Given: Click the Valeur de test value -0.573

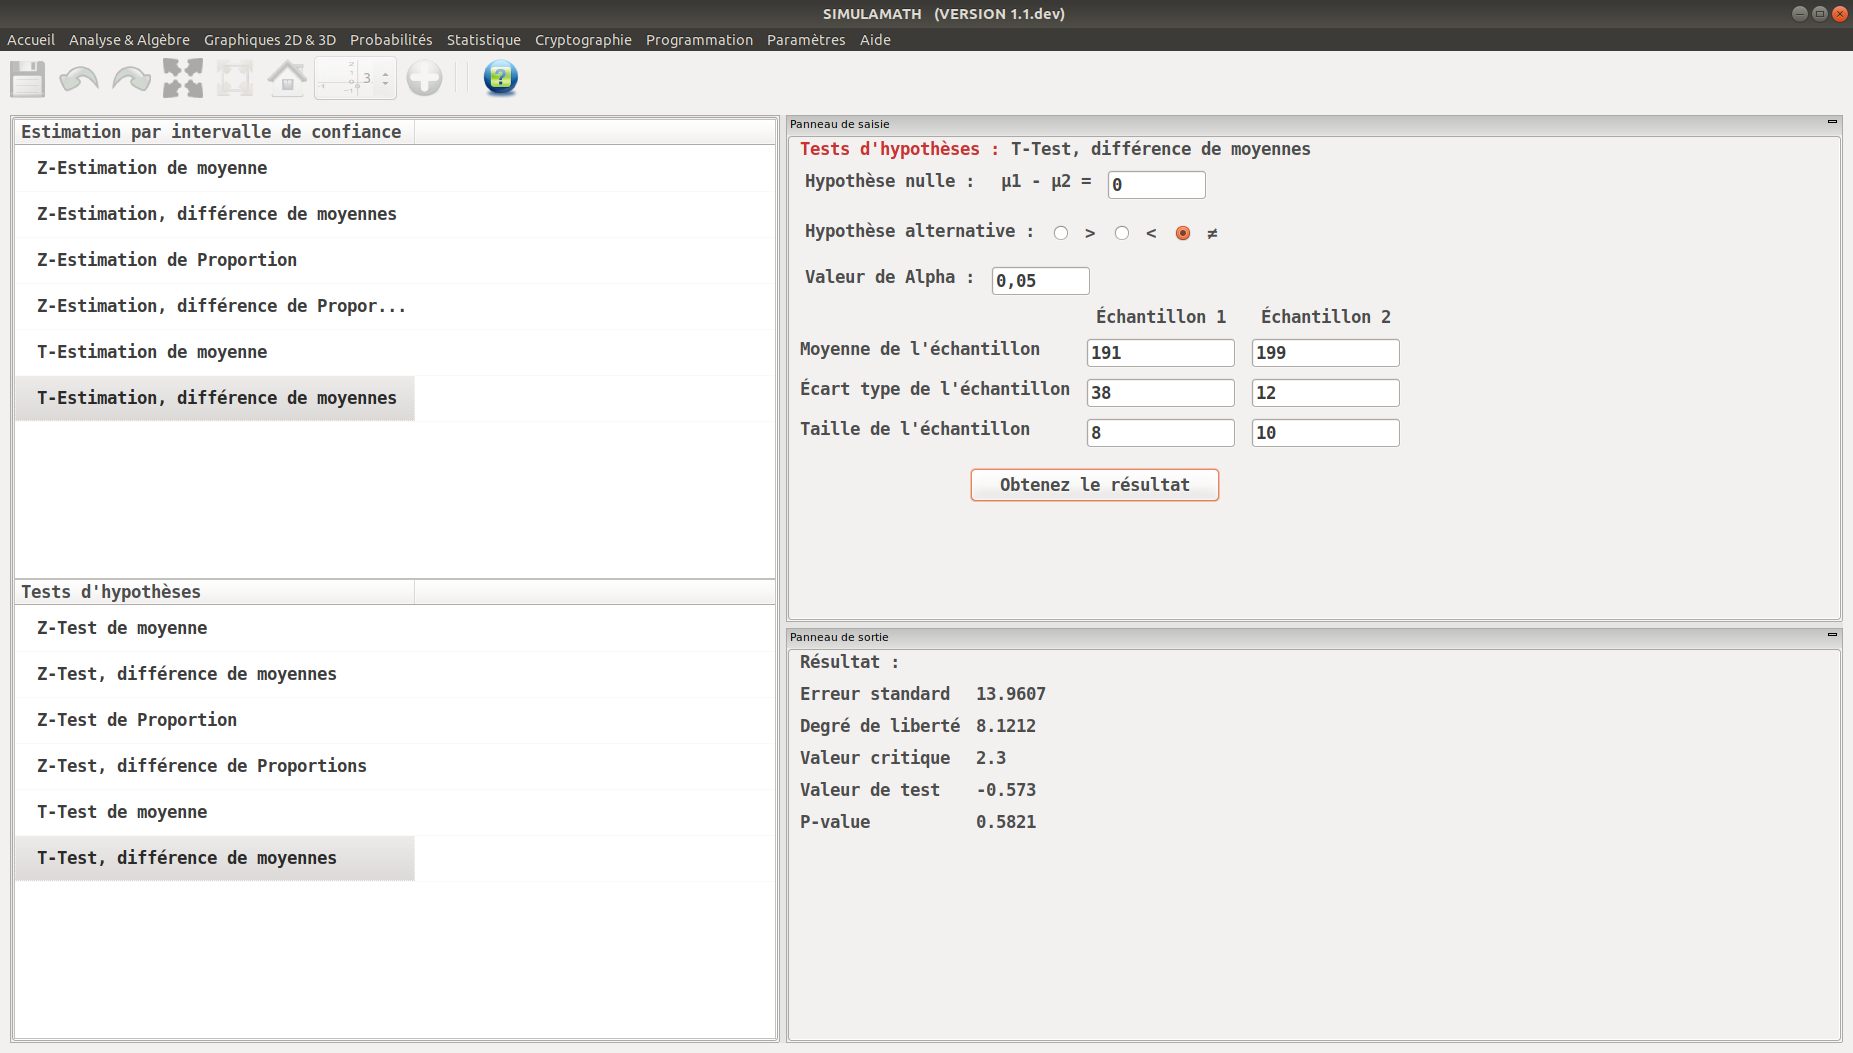Looking at the screenshot, I should pos(1006,790).
